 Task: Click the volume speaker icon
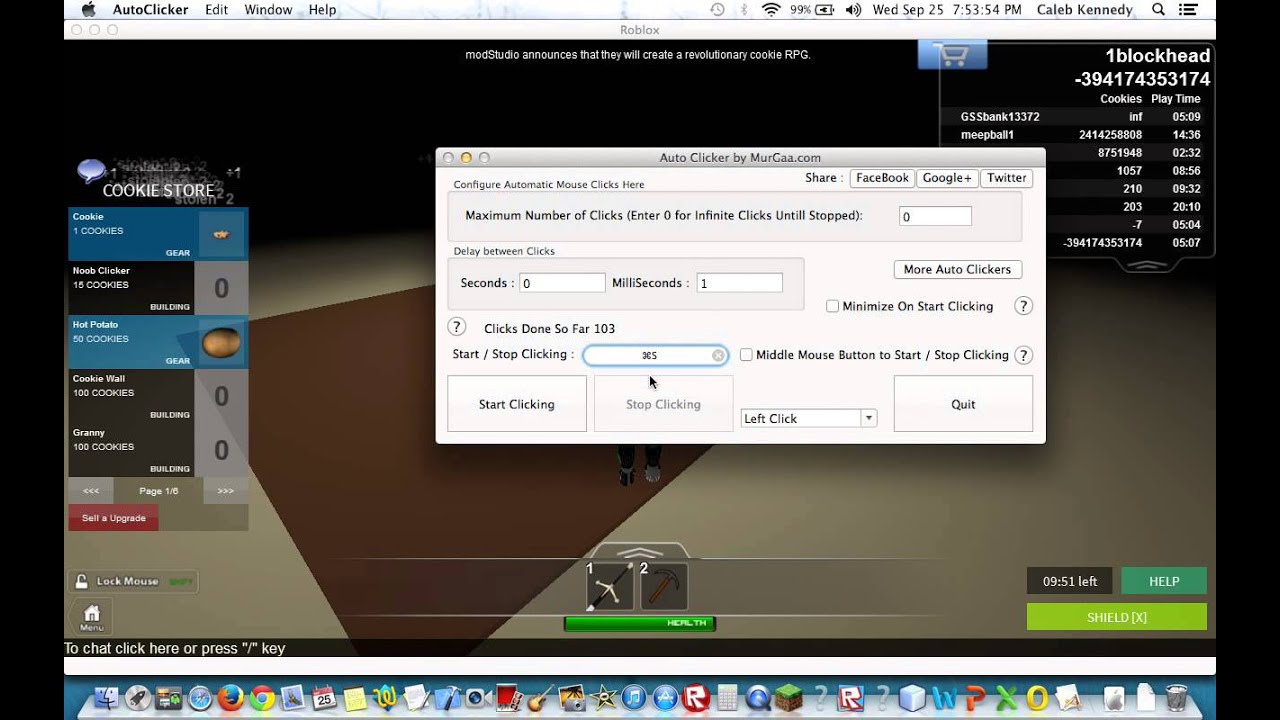(853, 10)
